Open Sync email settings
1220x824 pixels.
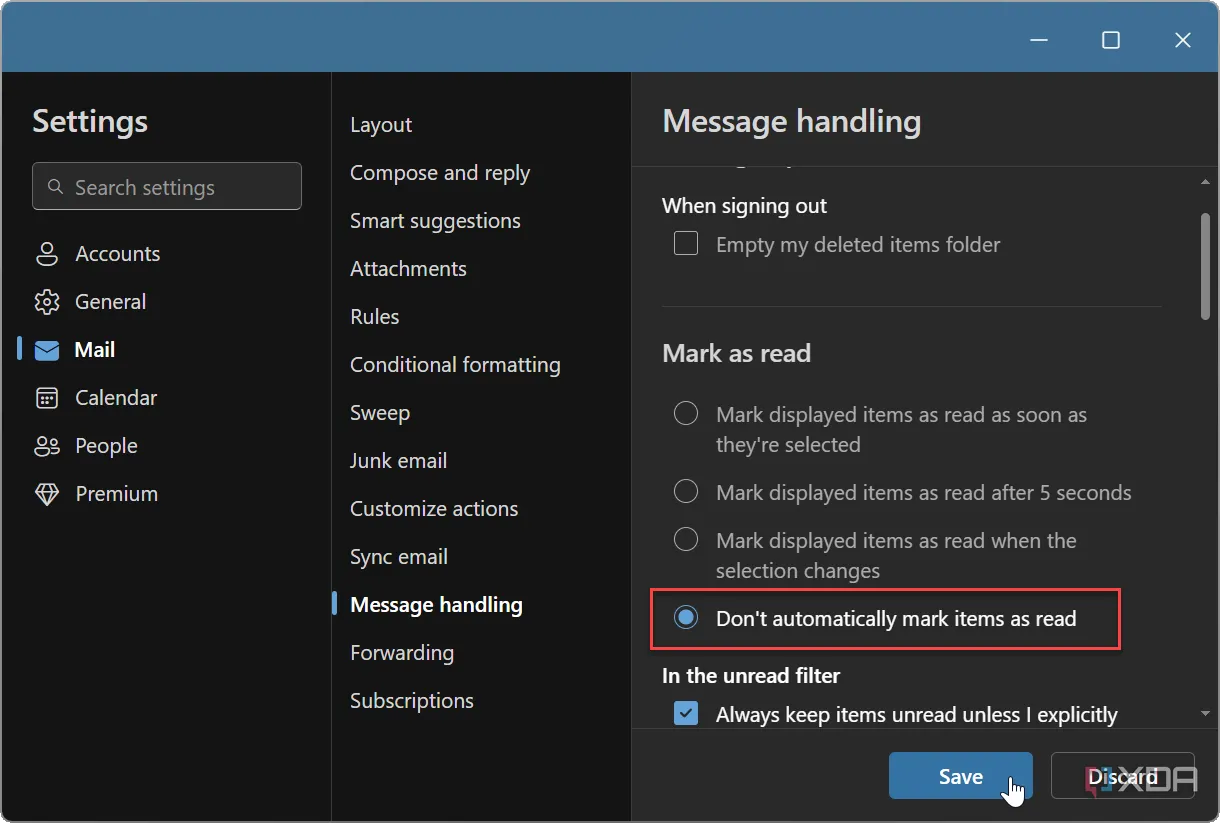tap(399, 557)
